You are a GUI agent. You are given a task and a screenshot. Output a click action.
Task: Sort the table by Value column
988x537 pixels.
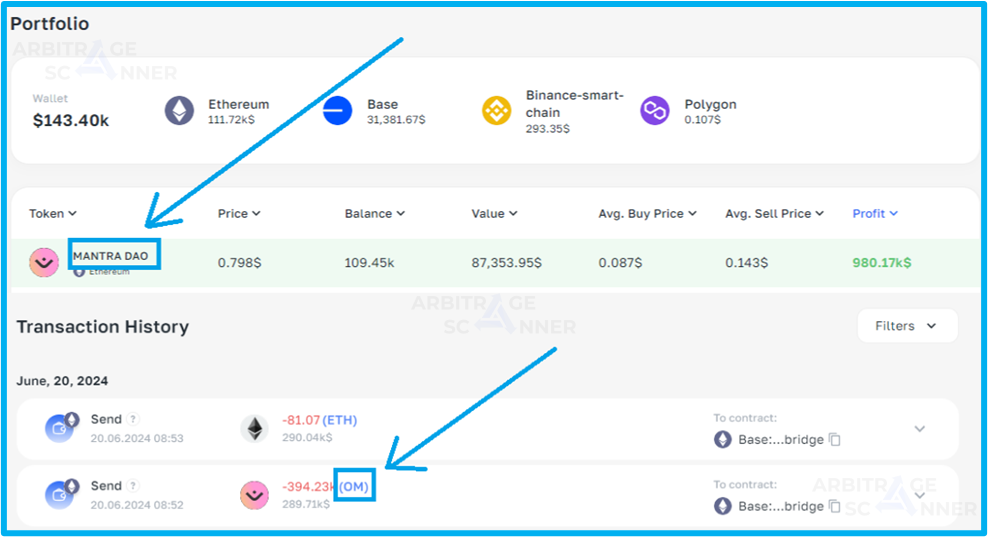[x=494, y=214]
